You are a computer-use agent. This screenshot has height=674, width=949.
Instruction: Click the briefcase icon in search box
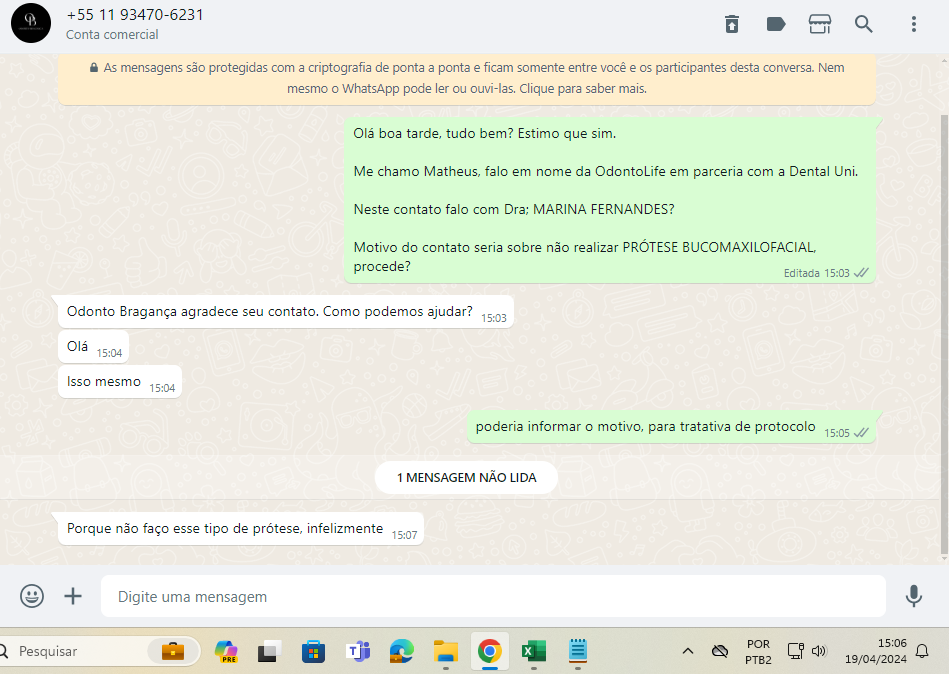(173, 651)
